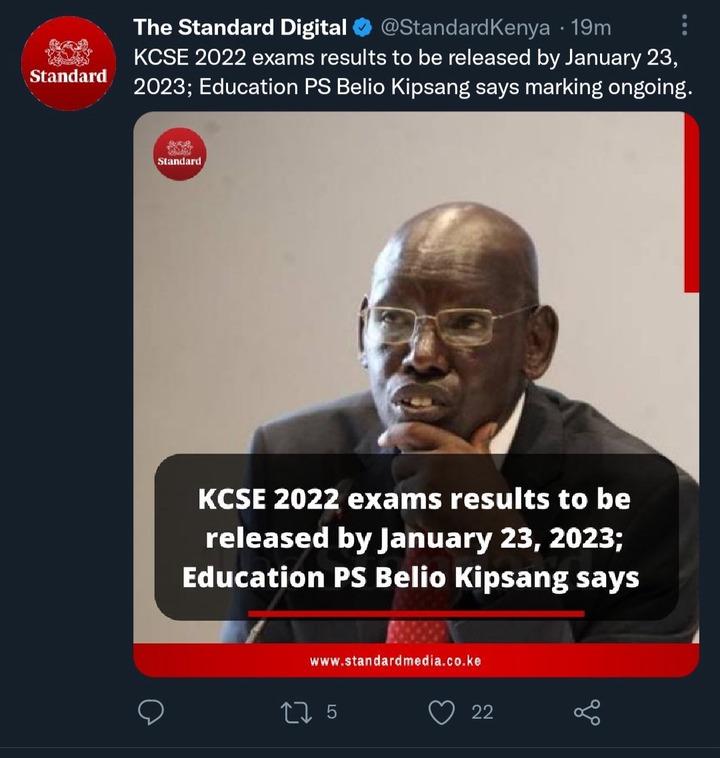Open The Standard Digital display name
Image resolution: width=720 pixels, height=758 pixels.
pyautogui.click(x=240, y=28)
